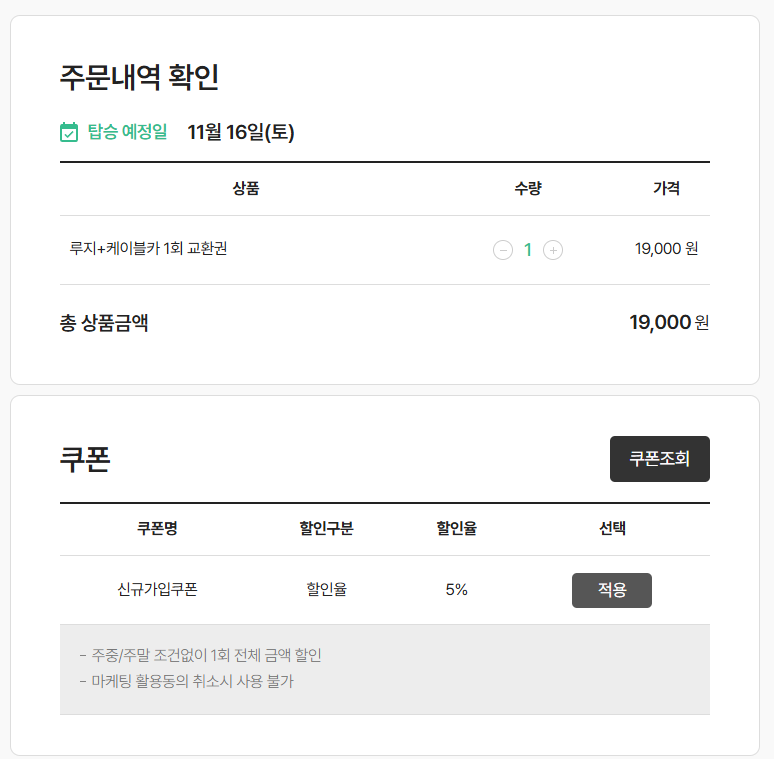Click the 주문내역 확인 heading
This screenshot has height=759, width=774.
[x=139, y=77]
